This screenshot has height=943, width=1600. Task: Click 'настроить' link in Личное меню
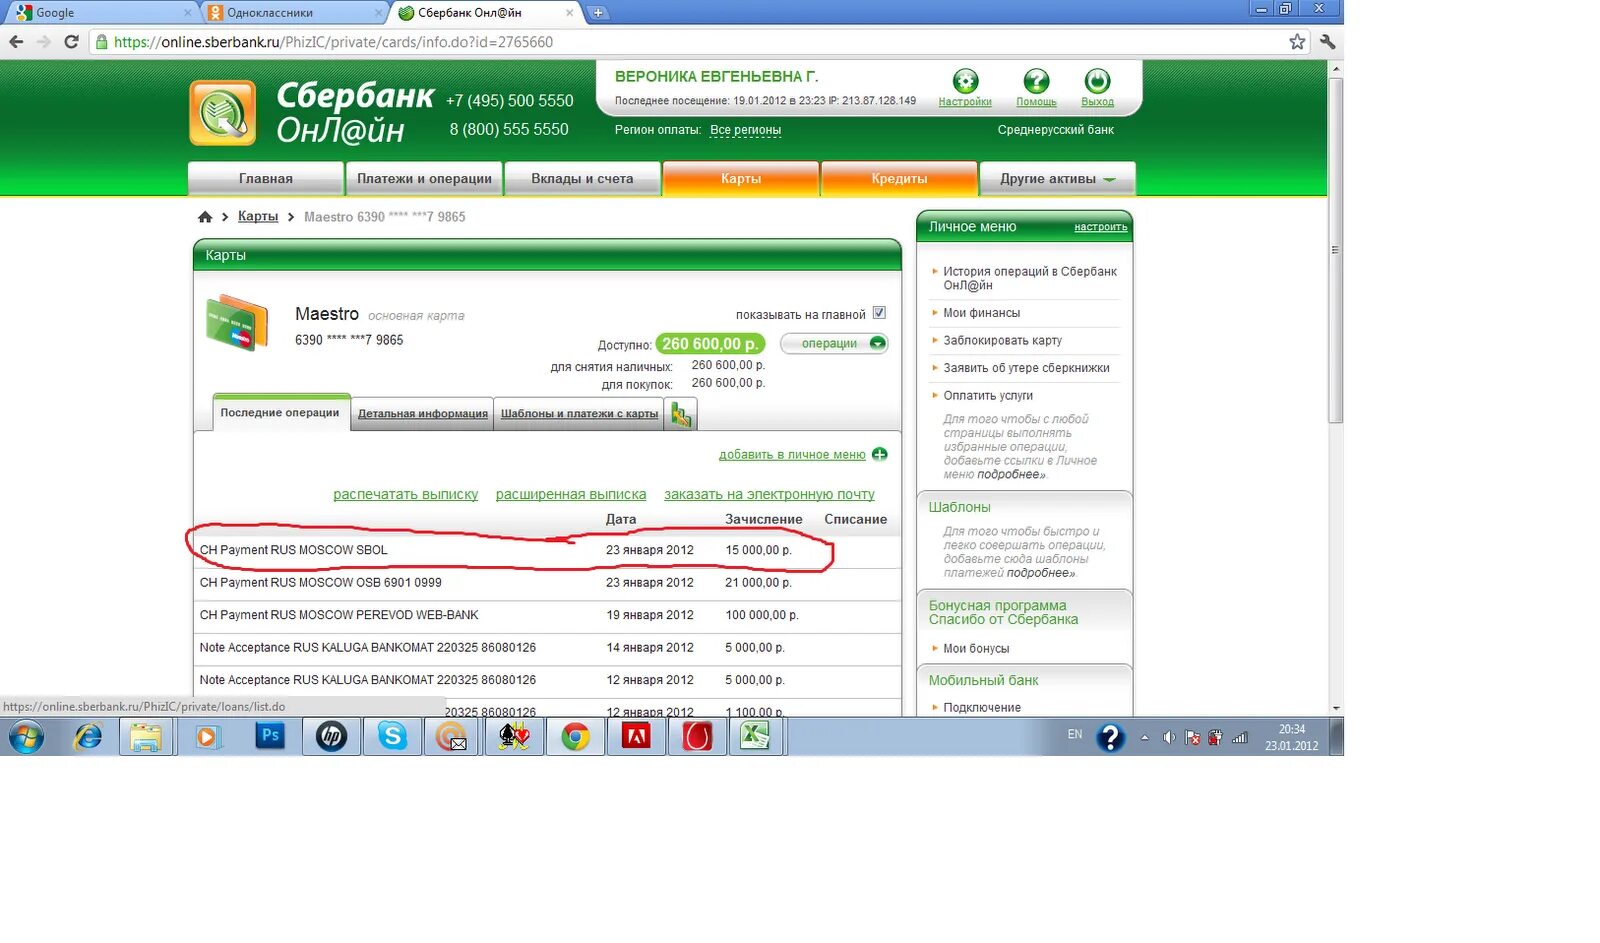coord(1100,227)
